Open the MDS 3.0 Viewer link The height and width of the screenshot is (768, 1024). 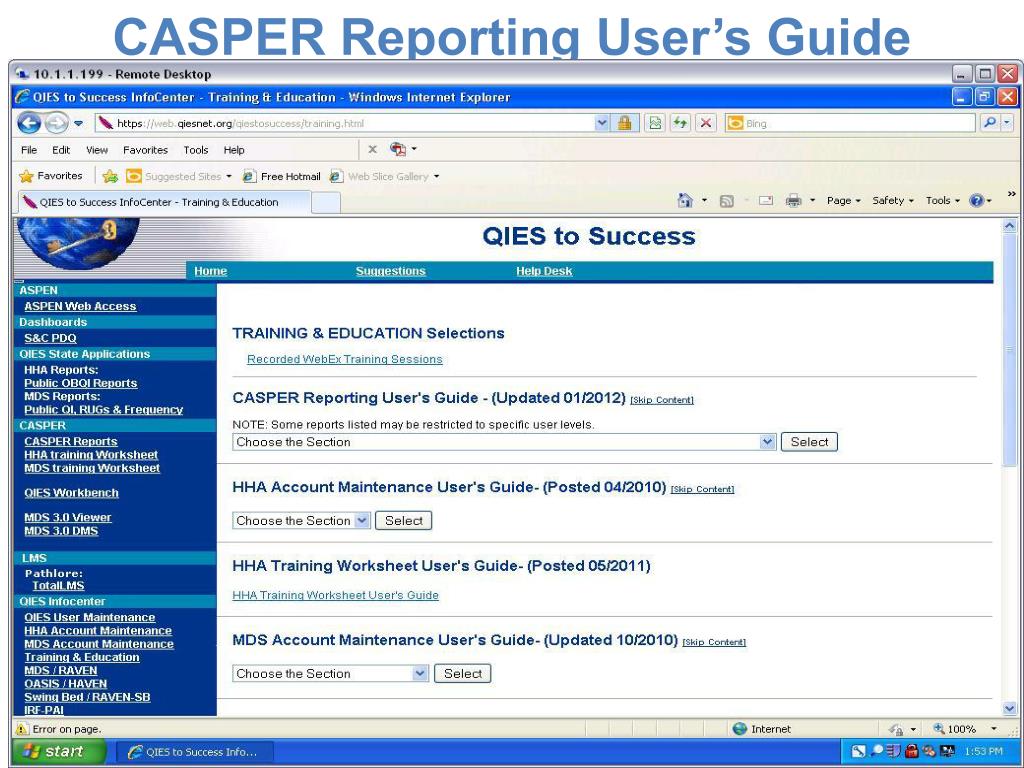[x=68, y=518]
